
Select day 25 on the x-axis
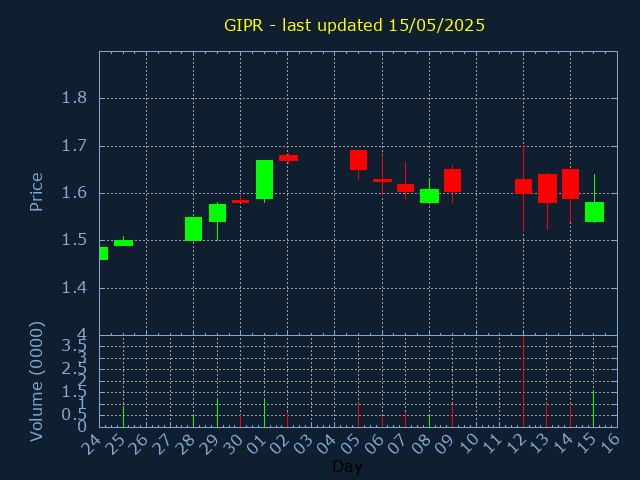pyautogui.click(x=115, y=444)
